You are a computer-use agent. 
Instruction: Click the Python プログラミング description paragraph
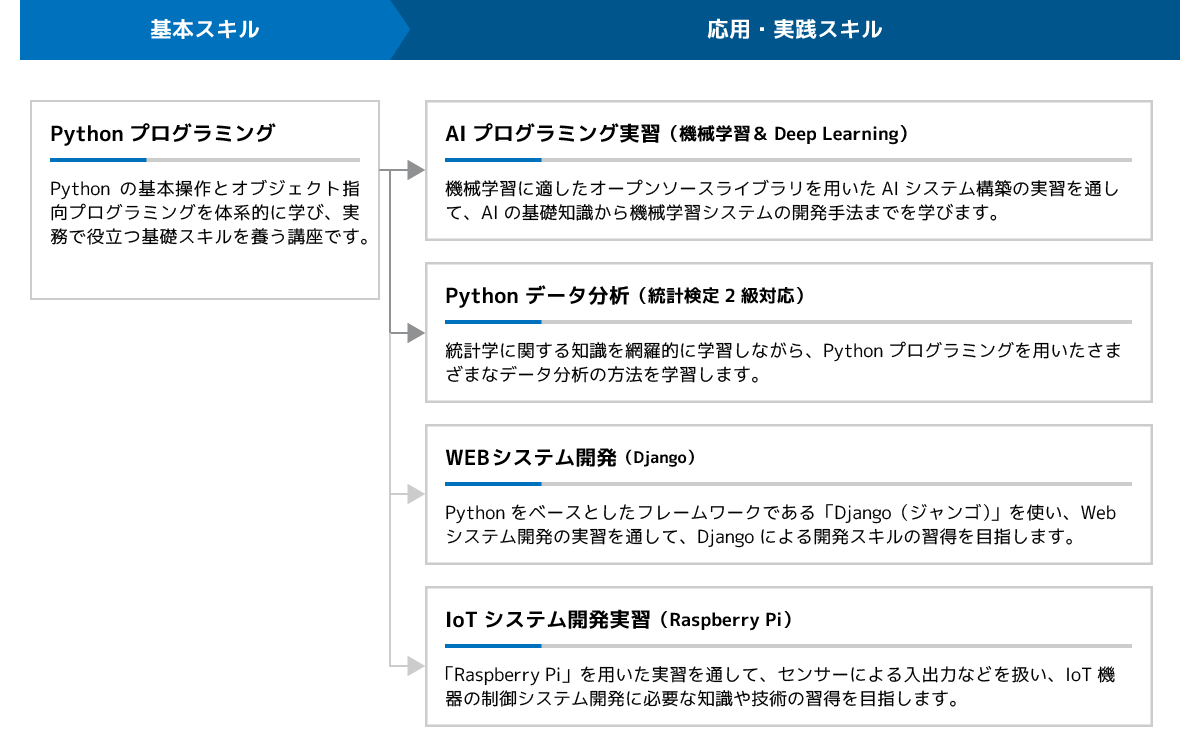pos(210,213)
